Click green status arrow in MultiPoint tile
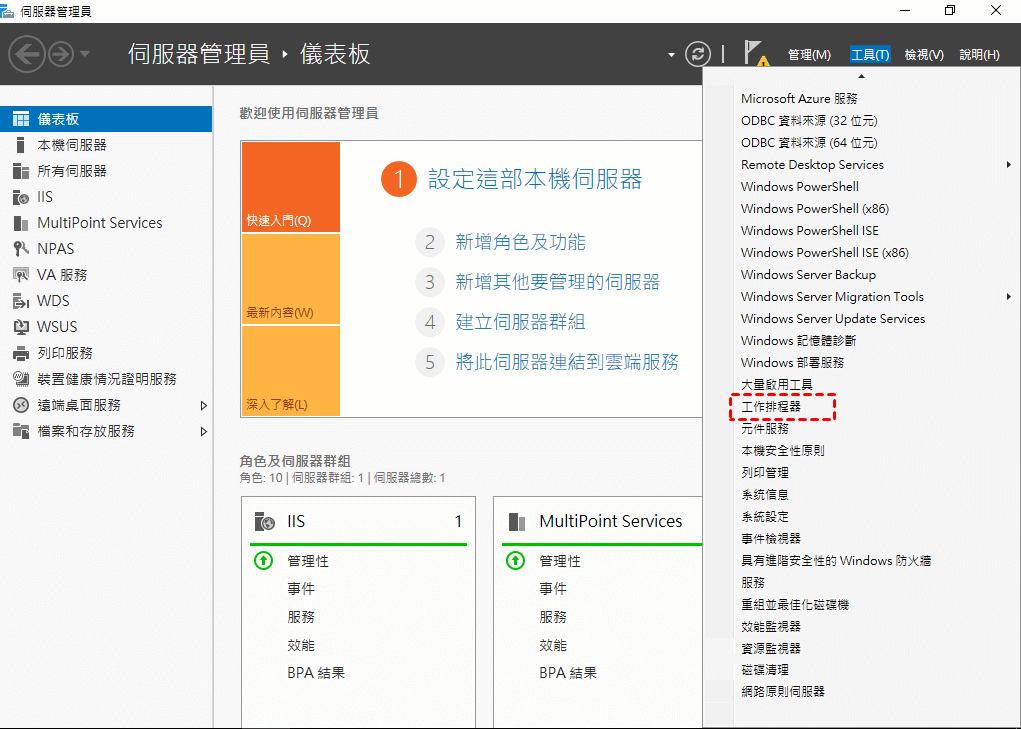The height and width of the screenshot is (729, 1021). point(516,560)
